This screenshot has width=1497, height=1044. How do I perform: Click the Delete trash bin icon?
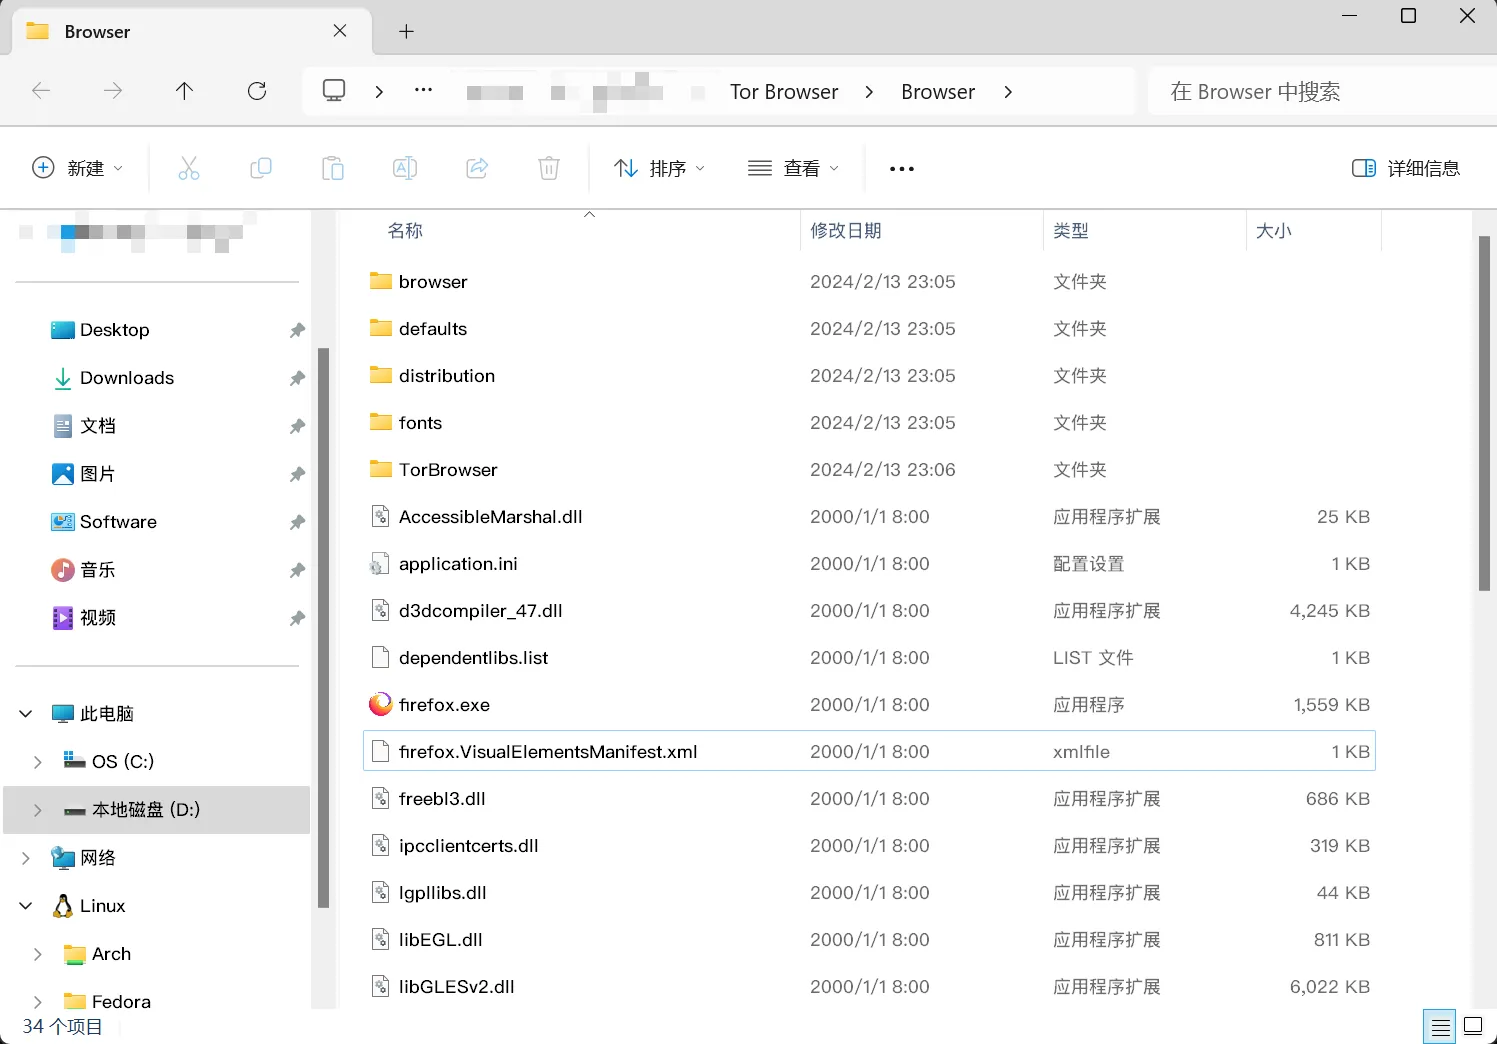pos(549,168)
